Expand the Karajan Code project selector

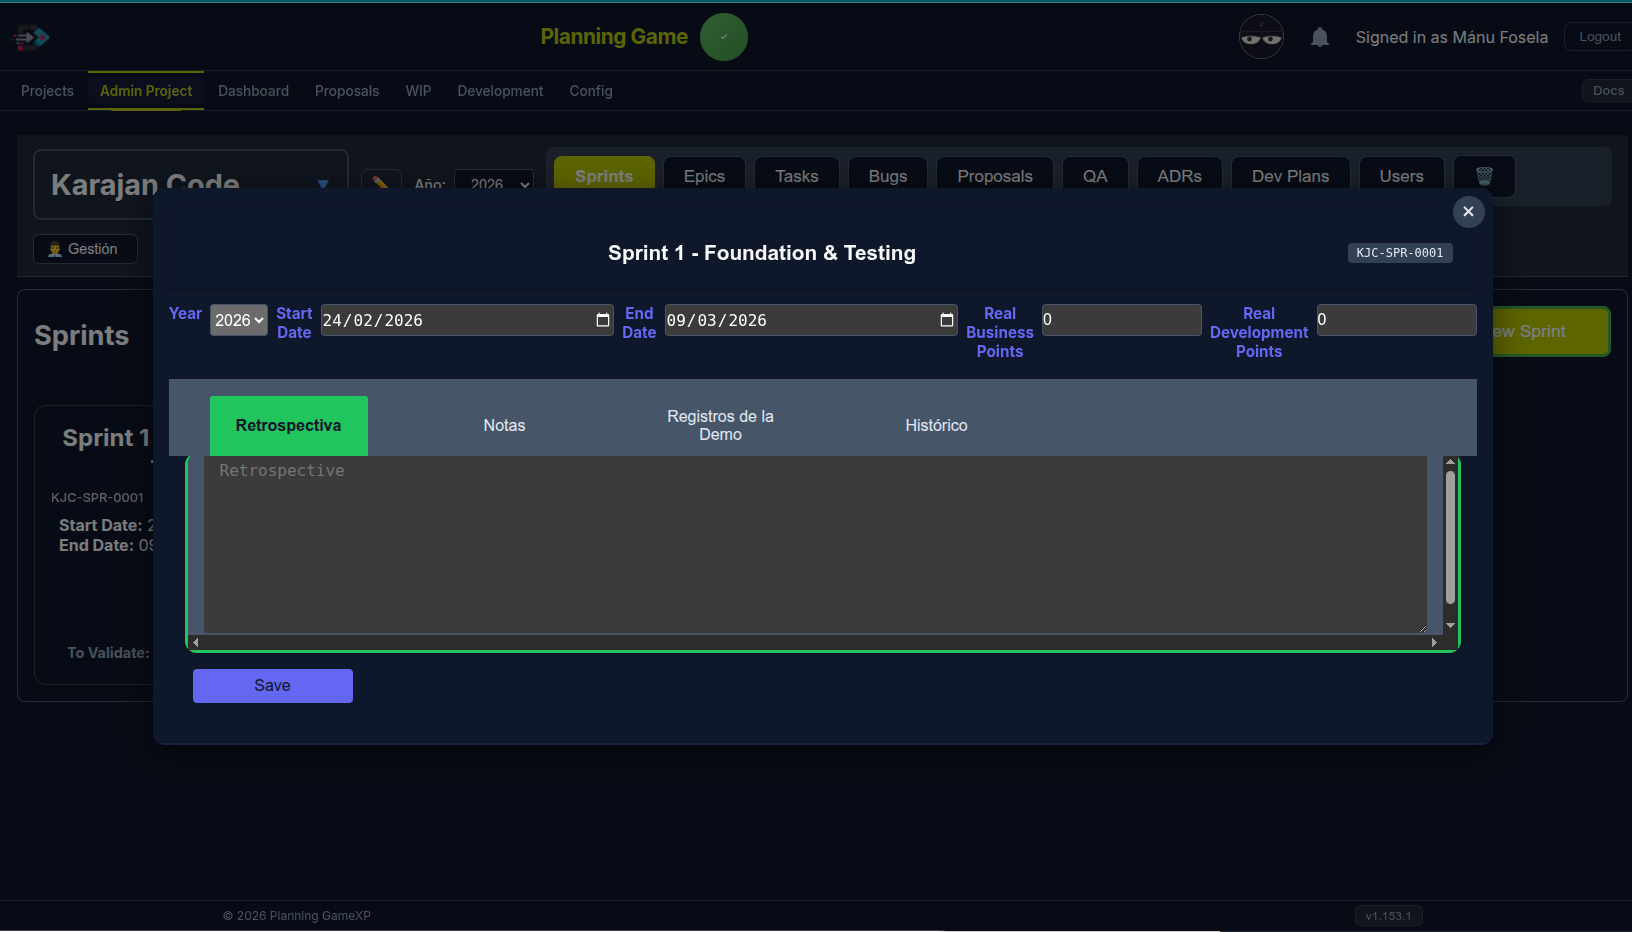click(322, 184)
